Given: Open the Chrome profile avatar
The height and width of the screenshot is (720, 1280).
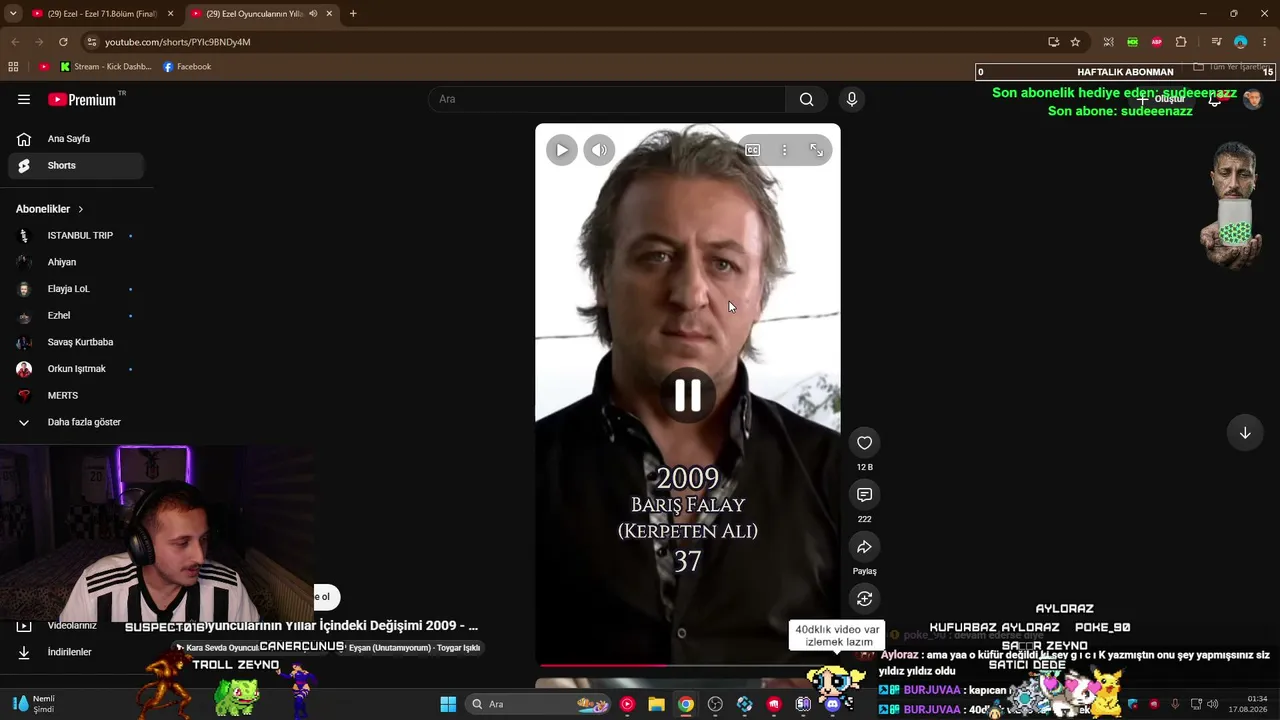Looking at the screenshot, I should click(1240, 42).
